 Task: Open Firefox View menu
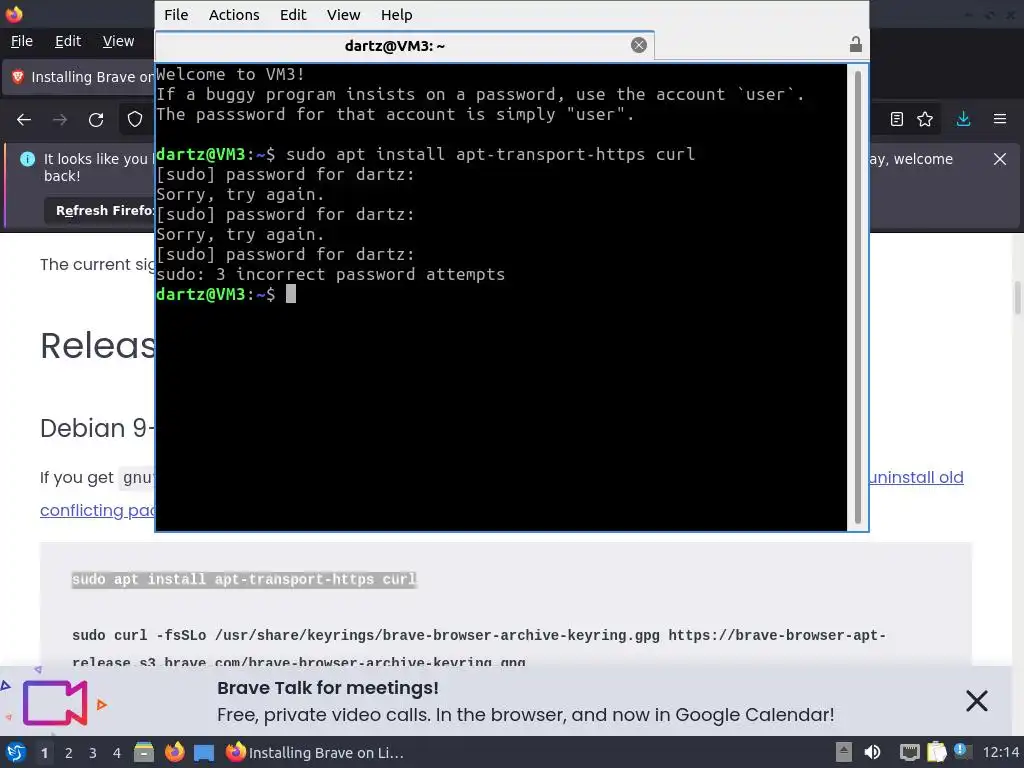[x=118, y=41]
